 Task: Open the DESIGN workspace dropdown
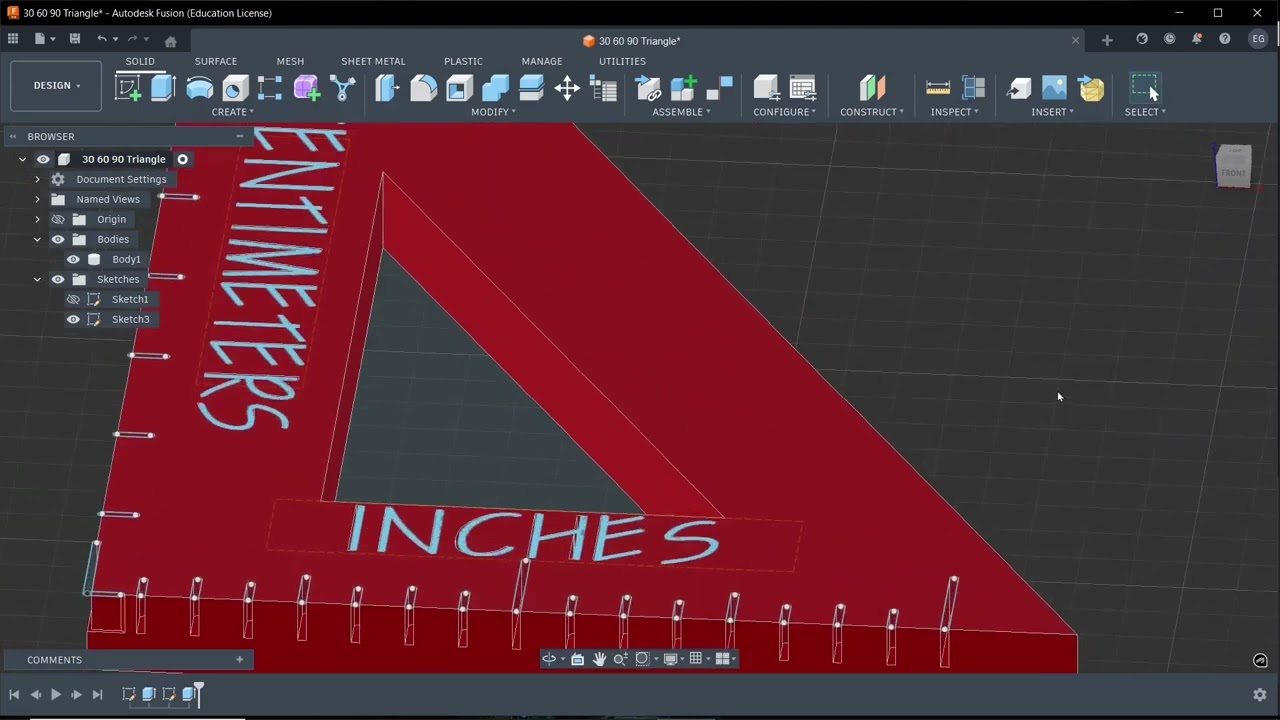[x=56, y=86]
